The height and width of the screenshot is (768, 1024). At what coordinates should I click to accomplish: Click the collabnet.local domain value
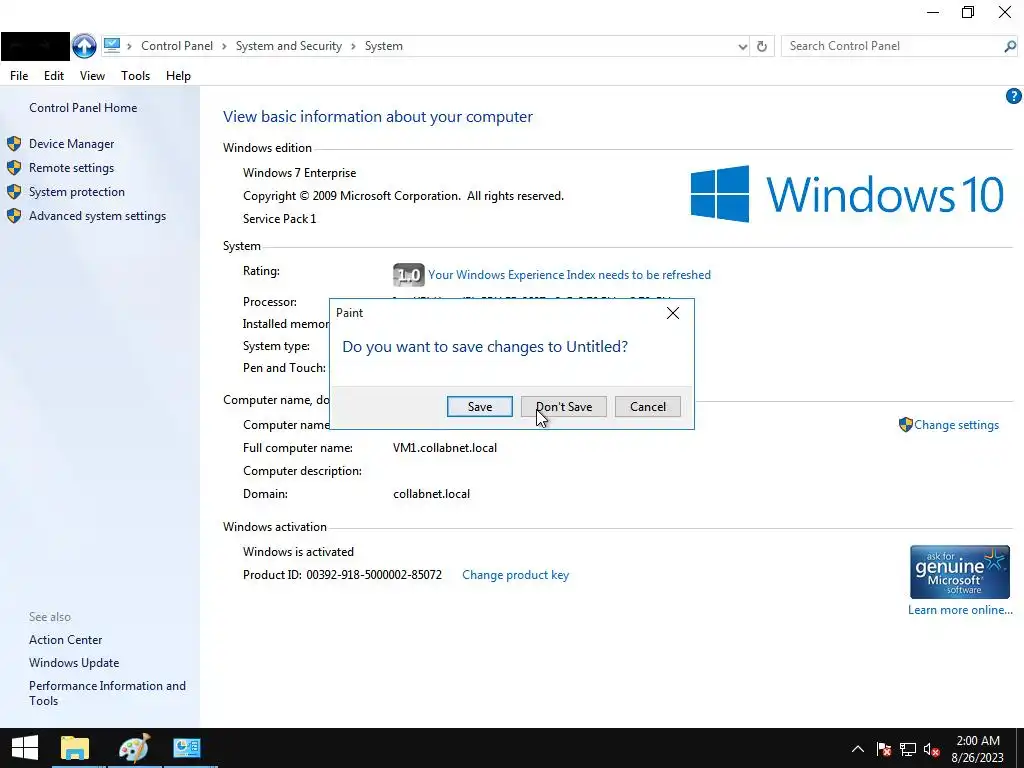(431, 494)
